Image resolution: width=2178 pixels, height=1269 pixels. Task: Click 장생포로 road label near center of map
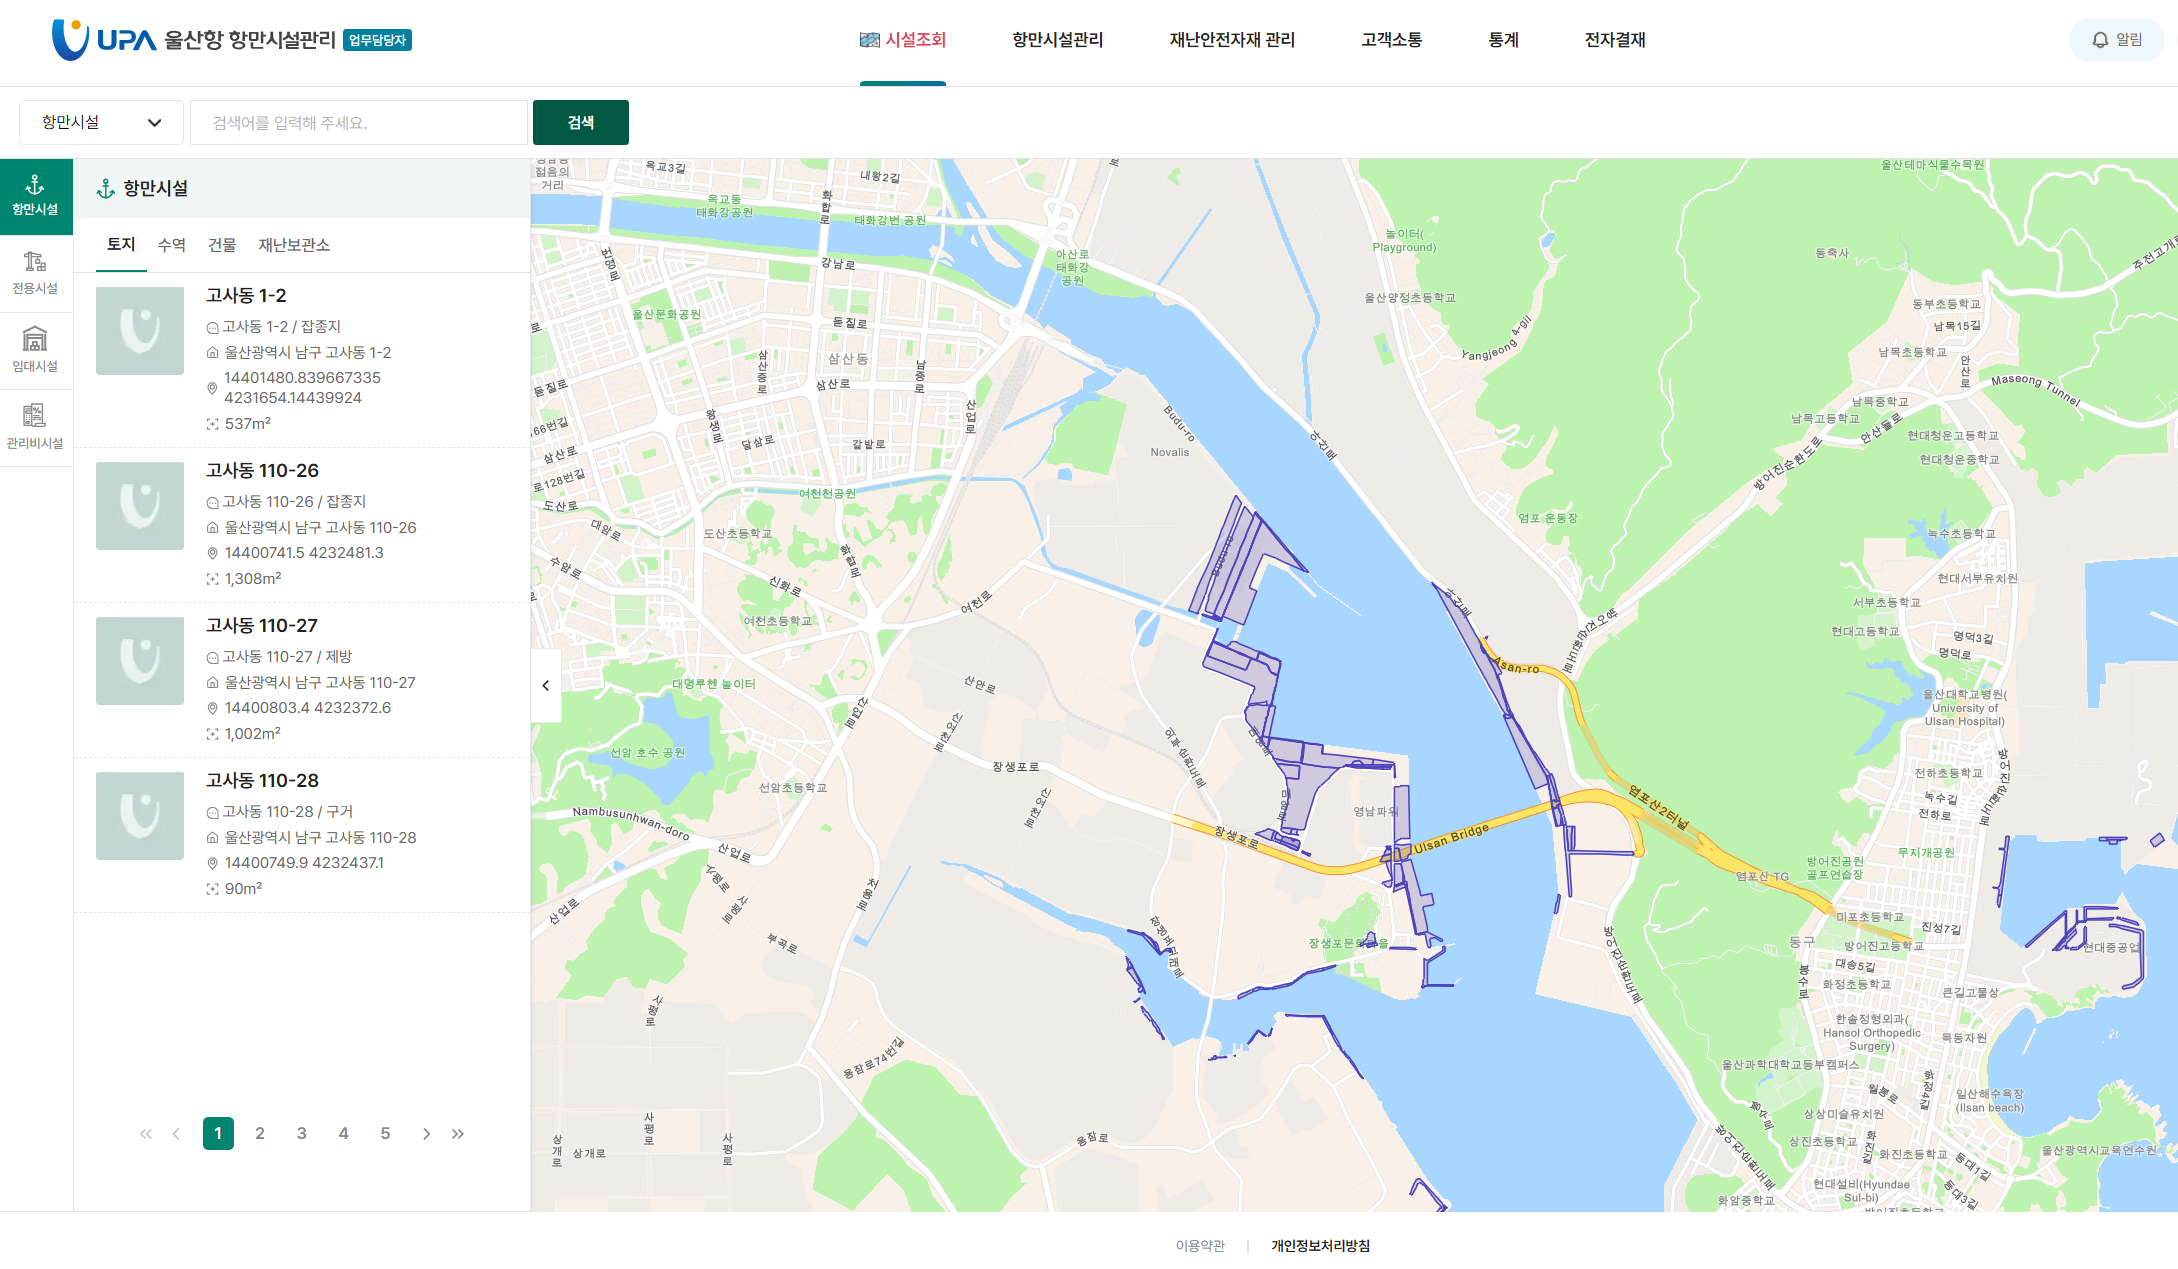coord(1016,767)
